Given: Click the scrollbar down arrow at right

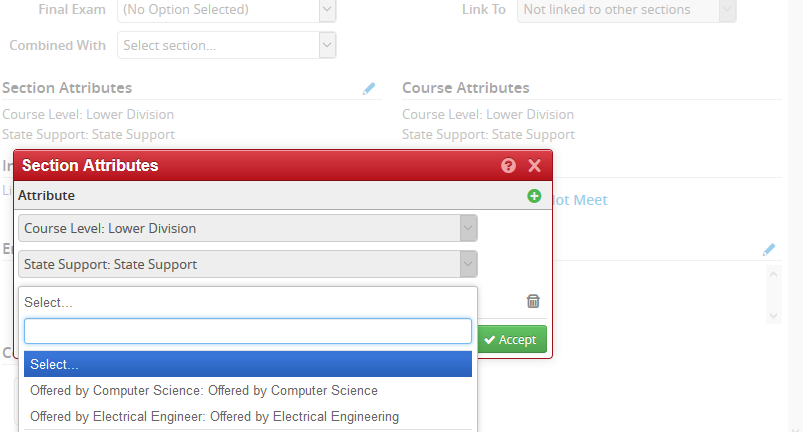Looking at the screenshot, I should (x=773, y=316).
